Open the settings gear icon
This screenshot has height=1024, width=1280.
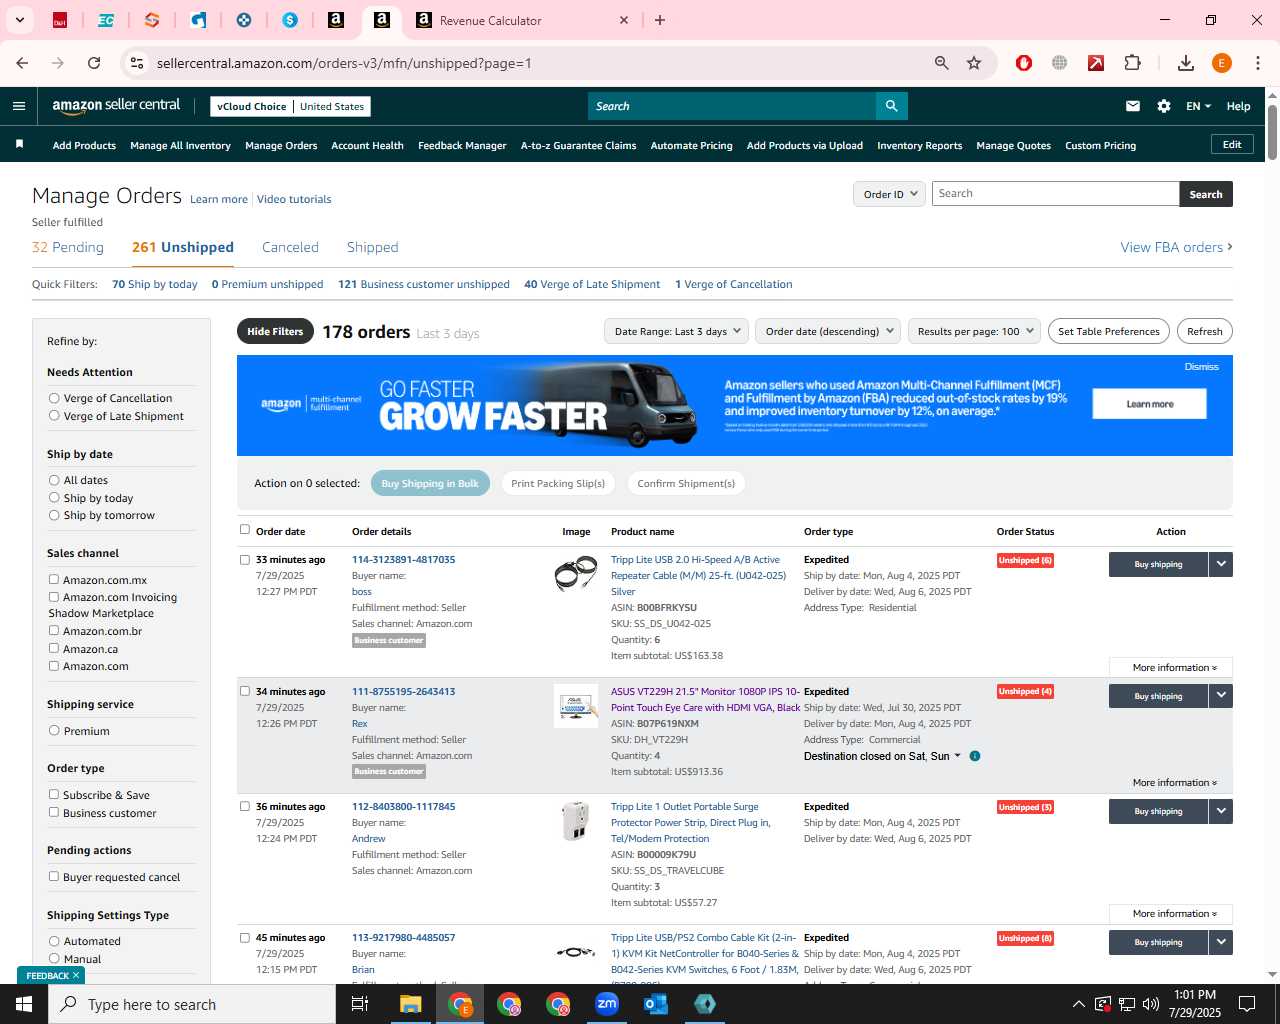click(1164, 106)
